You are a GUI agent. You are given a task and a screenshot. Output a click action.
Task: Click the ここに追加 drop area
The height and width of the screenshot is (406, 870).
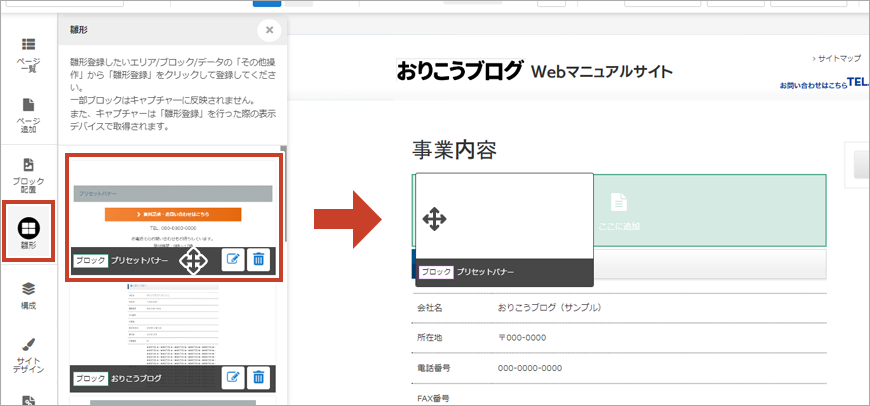point(619,212)
